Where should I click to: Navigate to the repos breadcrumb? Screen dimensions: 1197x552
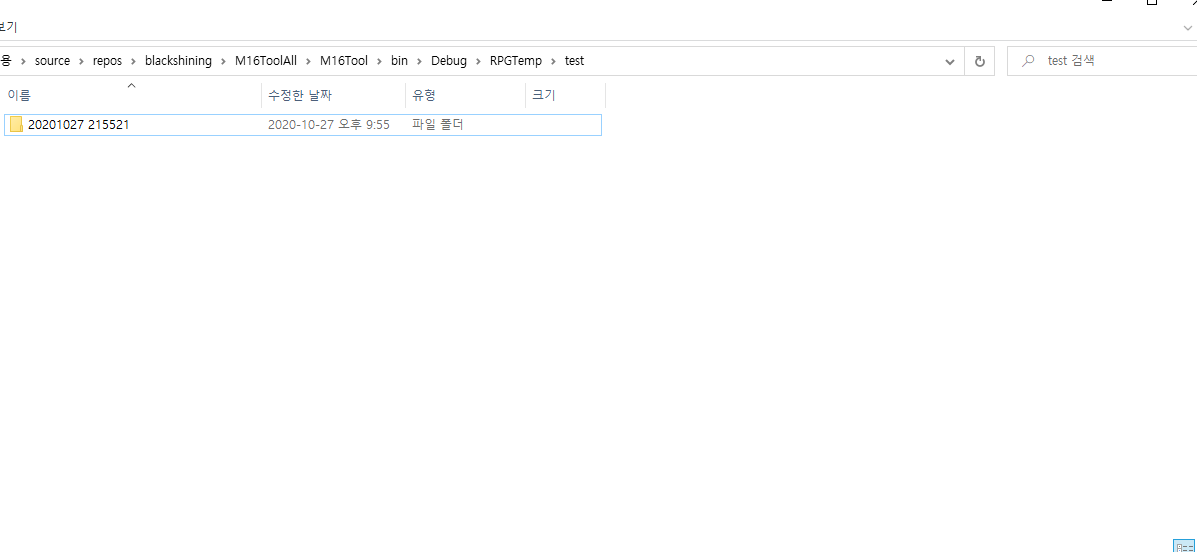click(x=107, y=61)
